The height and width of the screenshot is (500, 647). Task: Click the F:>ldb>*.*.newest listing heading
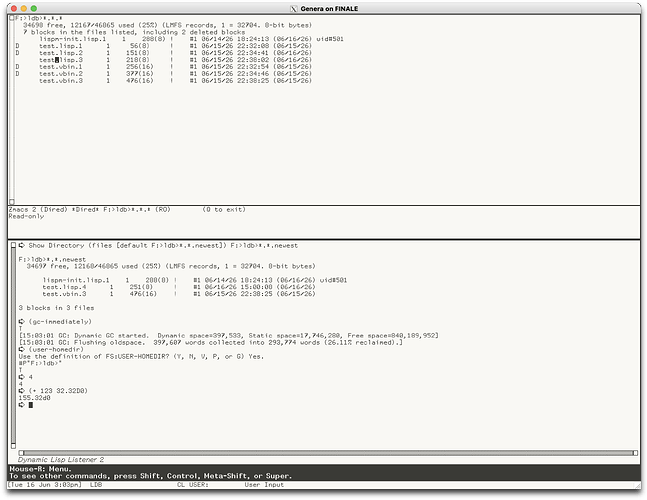[52, 259]
